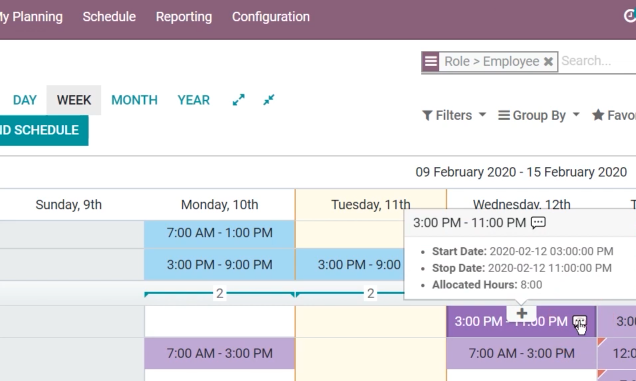Screen dimensions: 636x381
Task: Select the WEEK view
Action: [74, 100]
